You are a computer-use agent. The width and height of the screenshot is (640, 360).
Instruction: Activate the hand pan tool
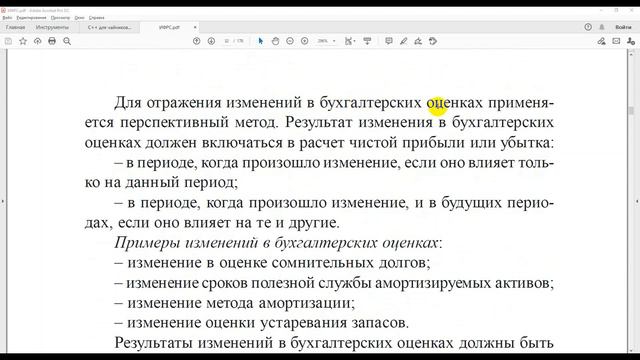coord(276,41)
